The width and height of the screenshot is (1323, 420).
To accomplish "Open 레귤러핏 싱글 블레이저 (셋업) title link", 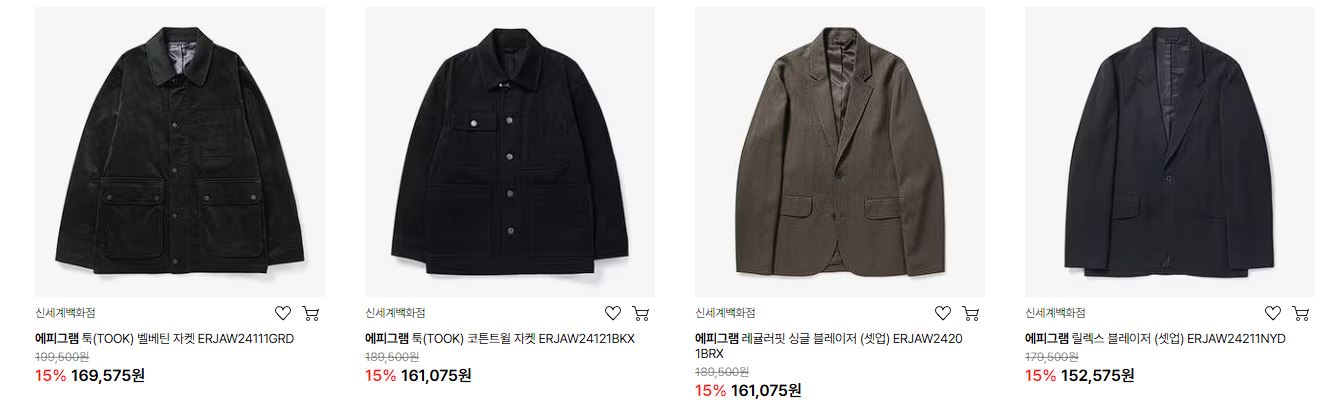I will [829, 346].
